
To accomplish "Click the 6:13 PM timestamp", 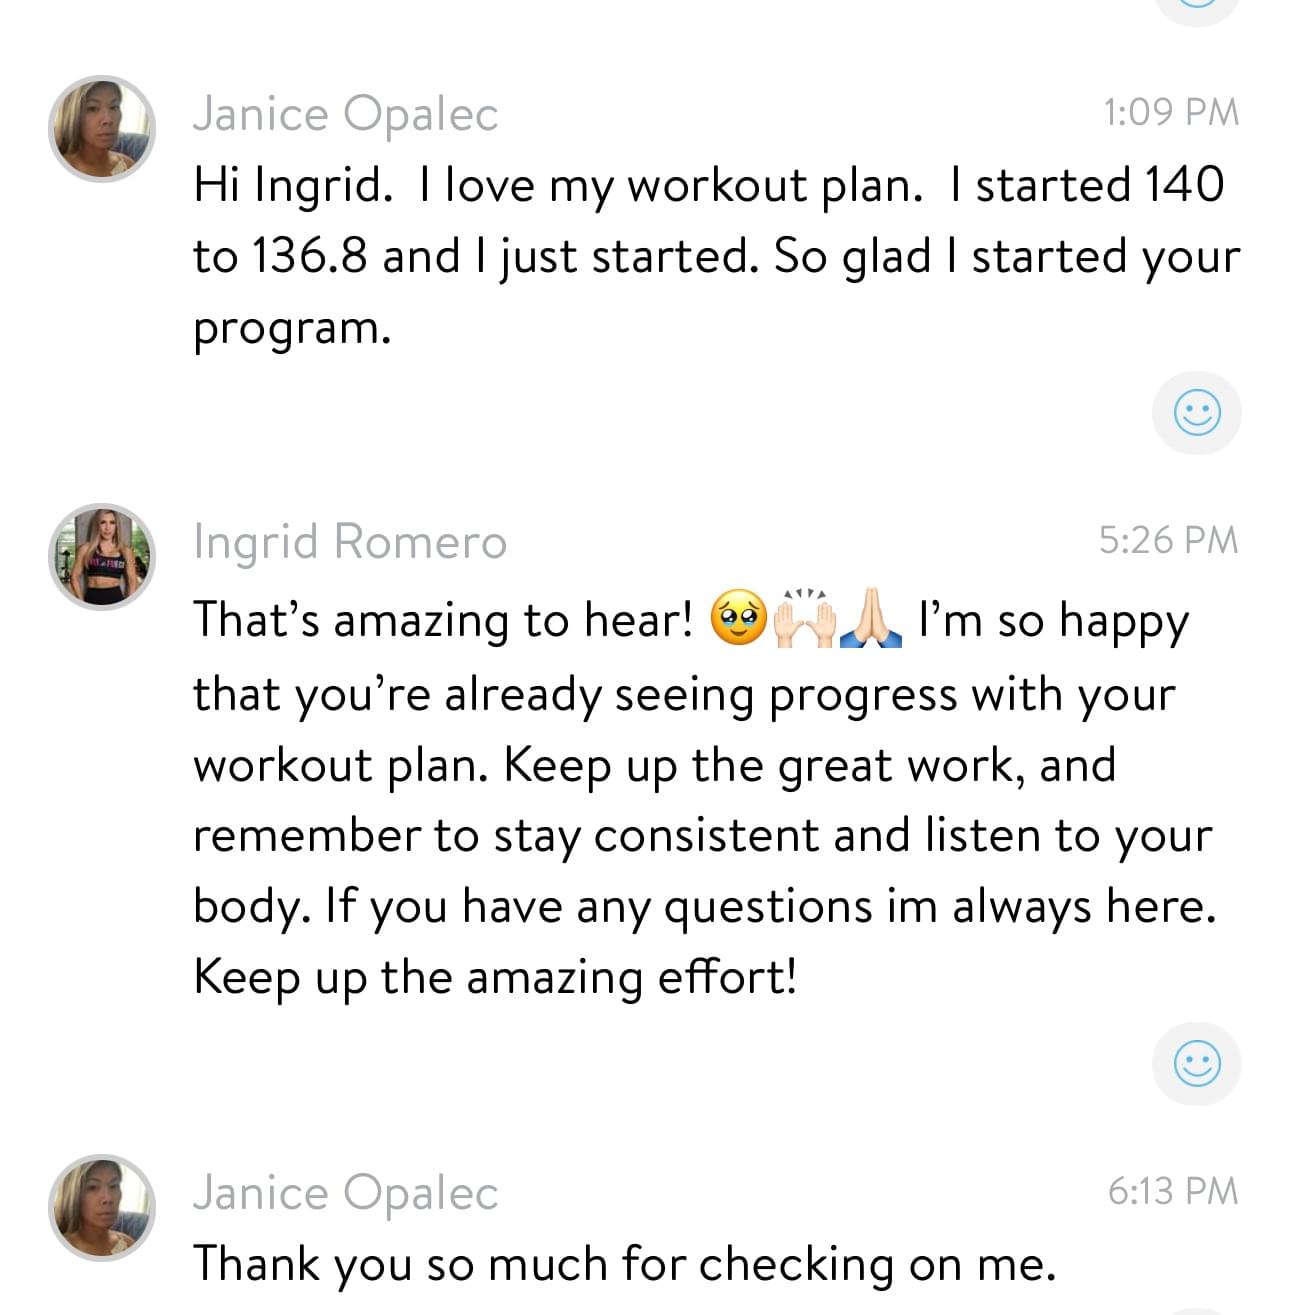I will click(1172, 1190).
